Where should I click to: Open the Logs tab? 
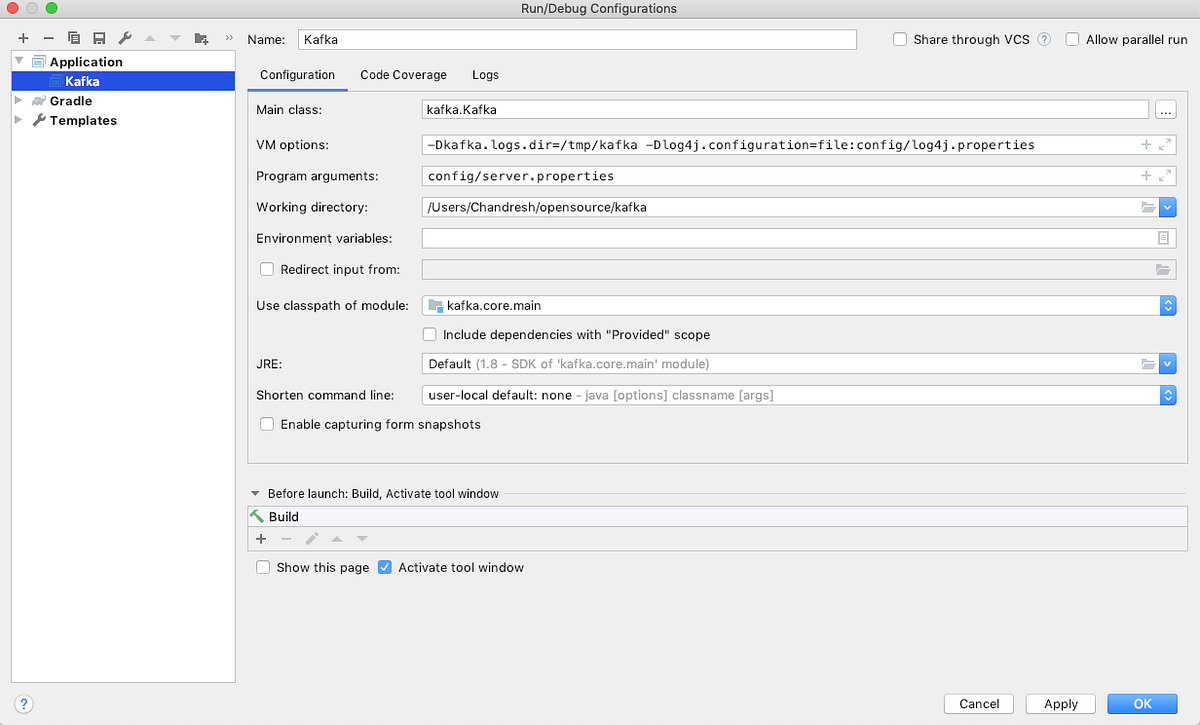pyautogui.click(x=485, y=75)
